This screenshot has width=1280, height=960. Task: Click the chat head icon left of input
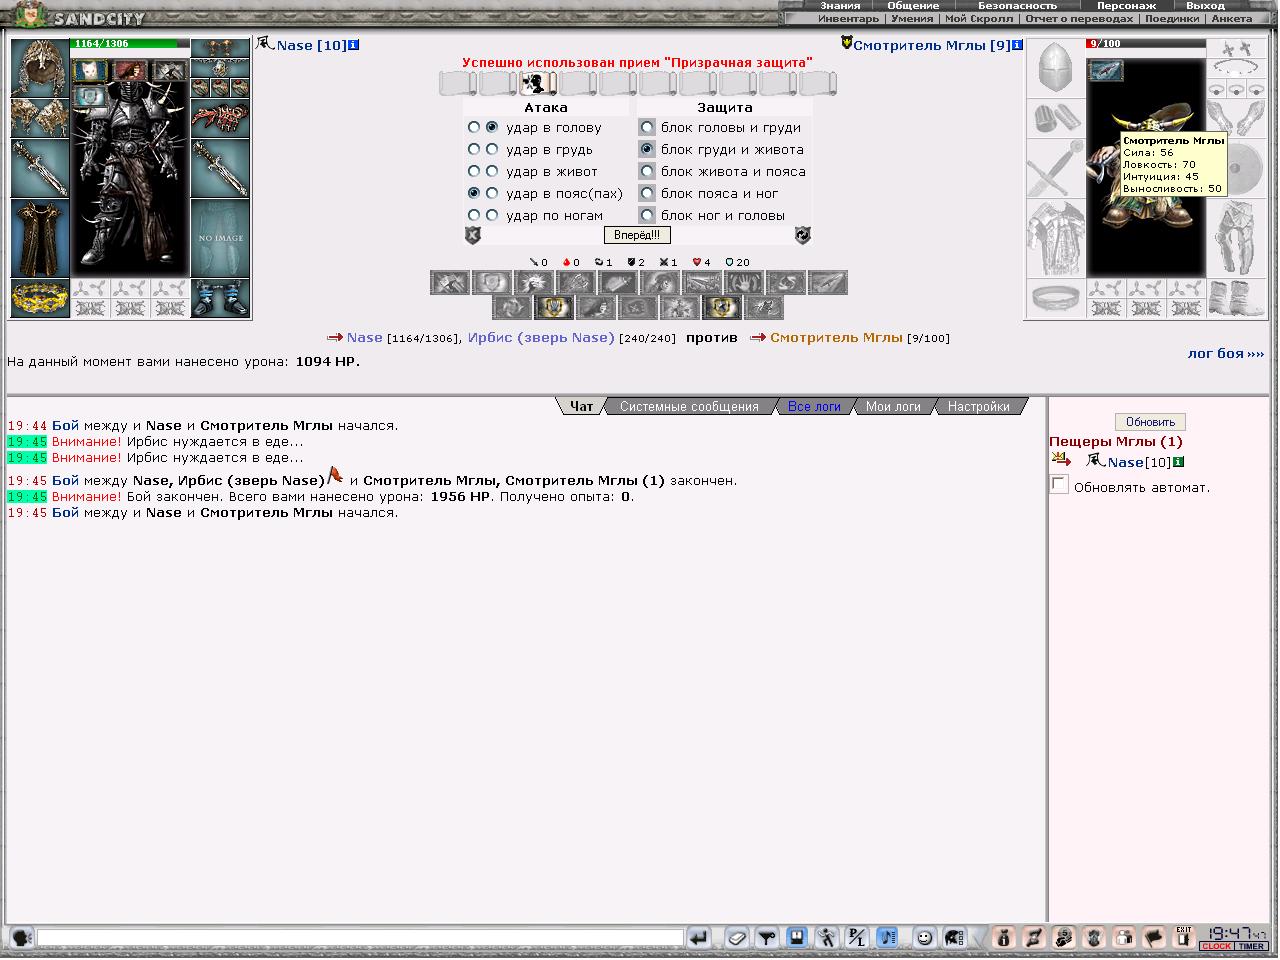point(21,937)
